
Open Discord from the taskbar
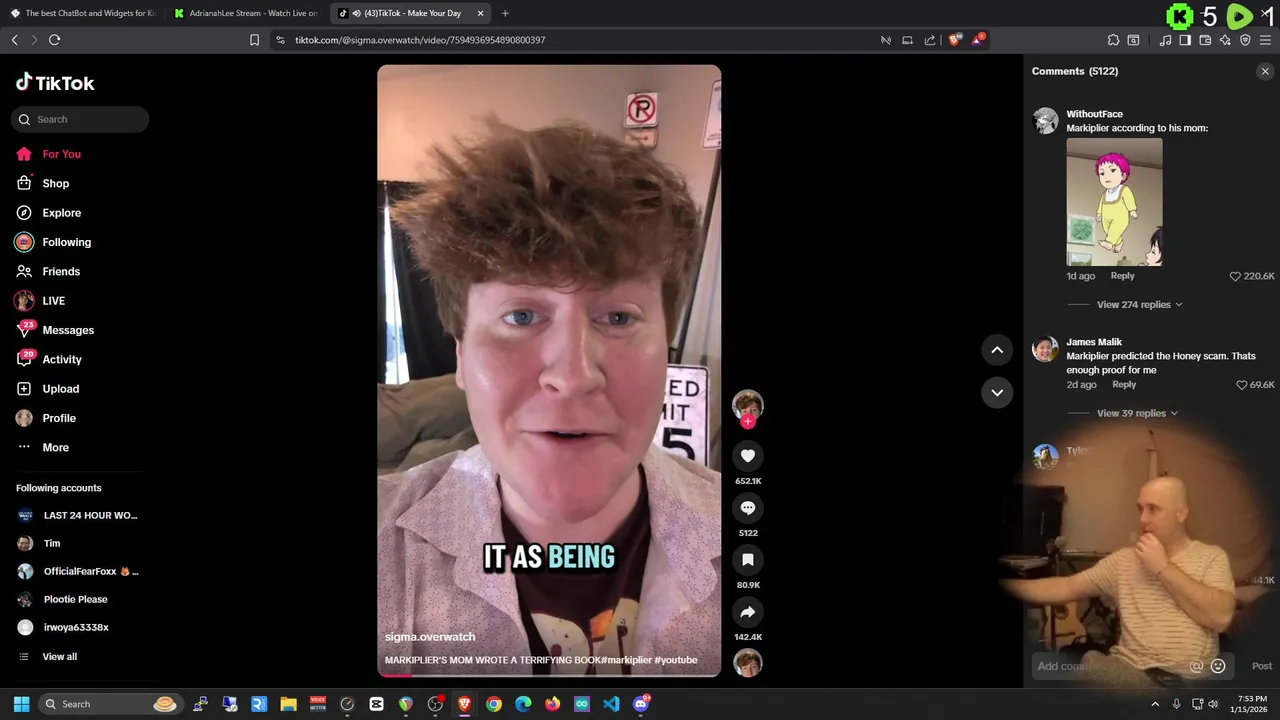(641, 704)
